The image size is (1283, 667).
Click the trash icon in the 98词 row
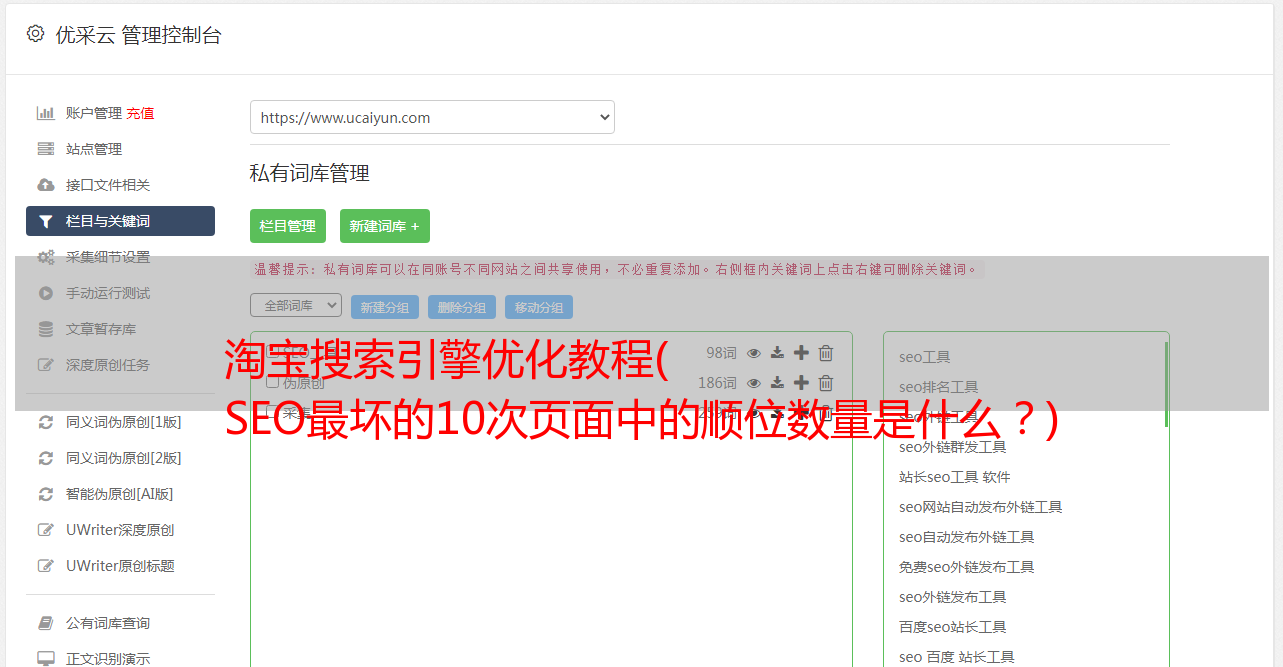click(x=826, y=353)
